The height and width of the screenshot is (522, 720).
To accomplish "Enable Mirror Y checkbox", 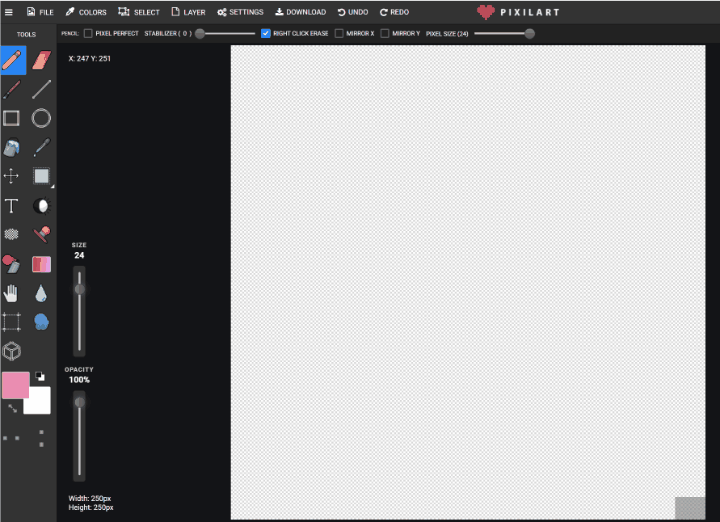I will pos(385,34).
